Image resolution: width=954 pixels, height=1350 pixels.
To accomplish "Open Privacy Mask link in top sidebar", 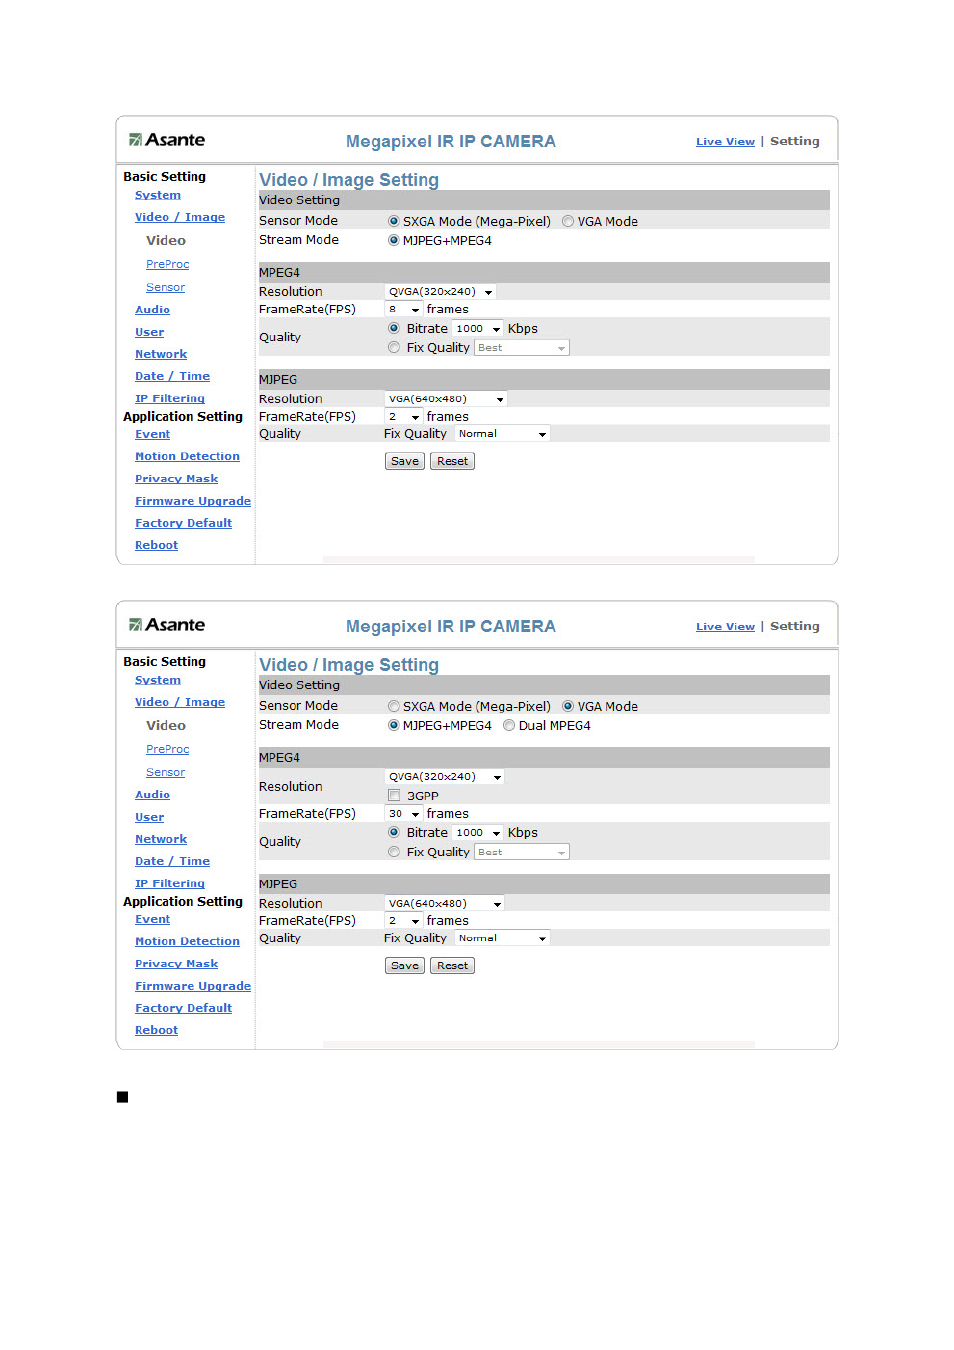I will click(176, 479).
